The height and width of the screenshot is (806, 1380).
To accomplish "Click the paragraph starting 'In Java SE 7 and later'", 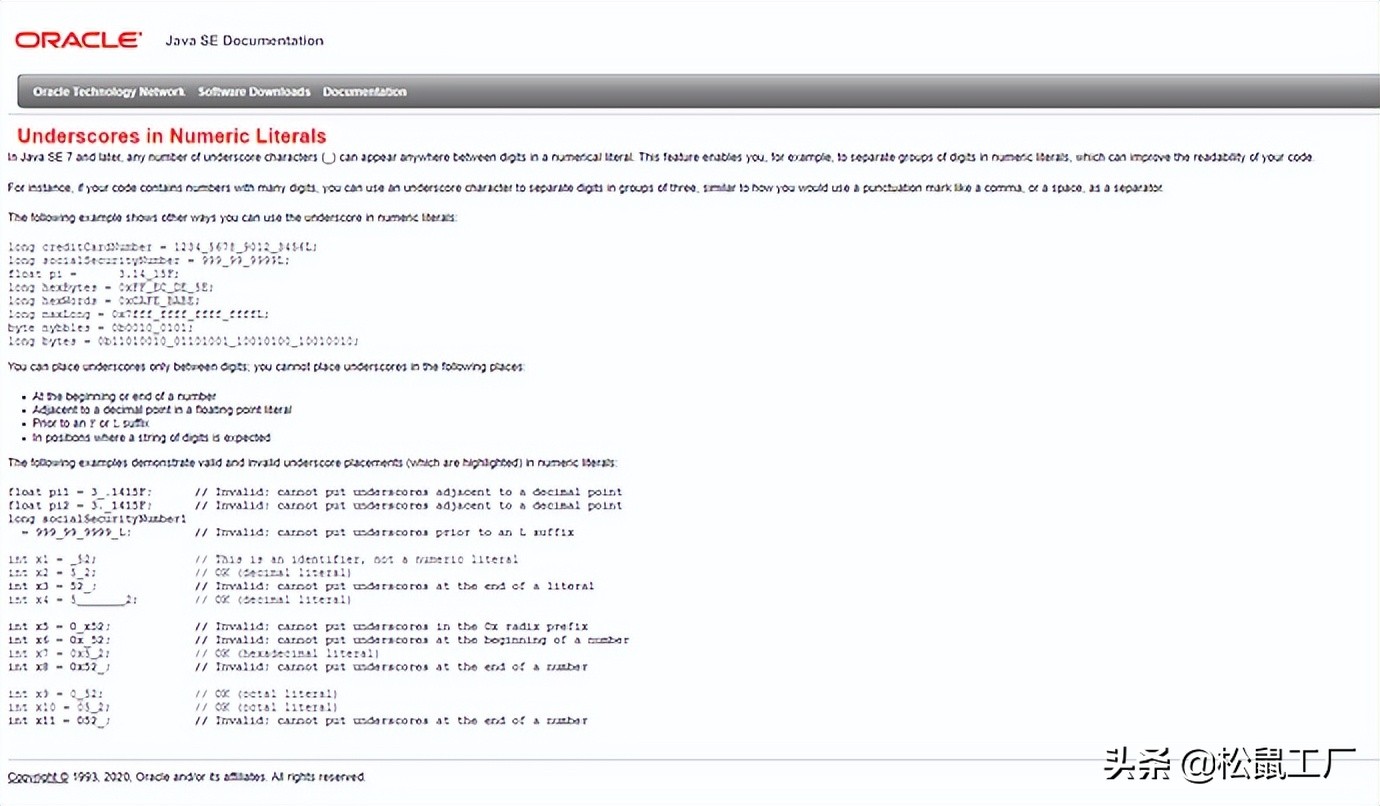I will pos(660,158).
